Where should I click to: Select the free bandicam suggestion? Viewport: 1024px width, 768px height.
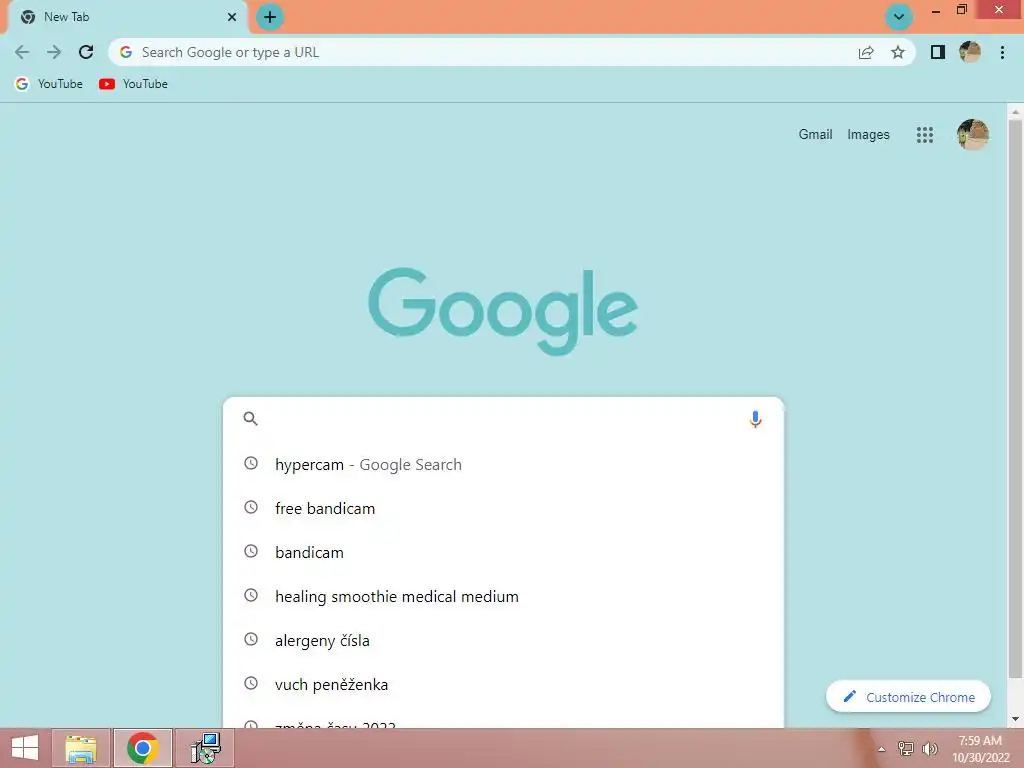(503, 508)
